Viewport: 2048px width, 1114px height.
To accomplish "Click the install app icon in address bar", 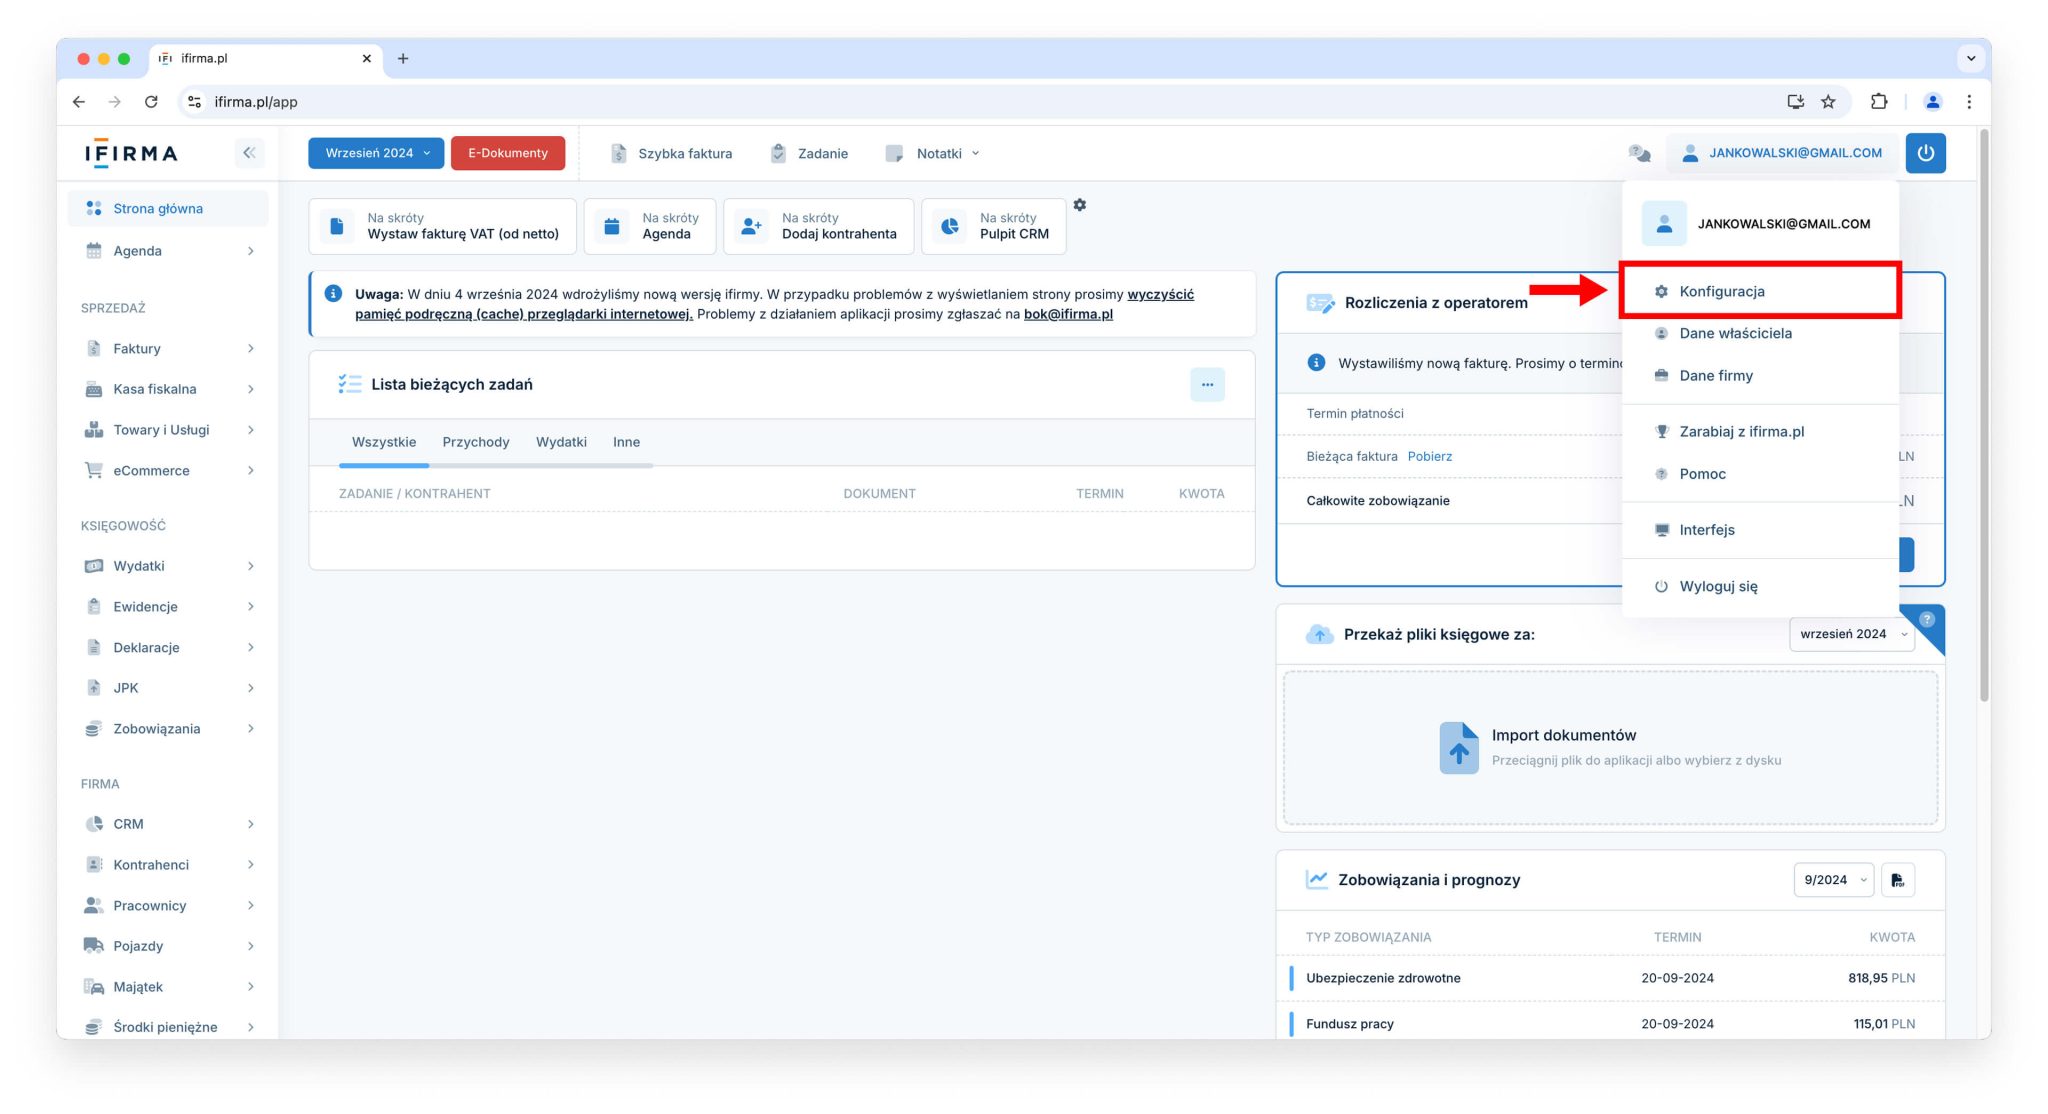I will (1795, 102).
